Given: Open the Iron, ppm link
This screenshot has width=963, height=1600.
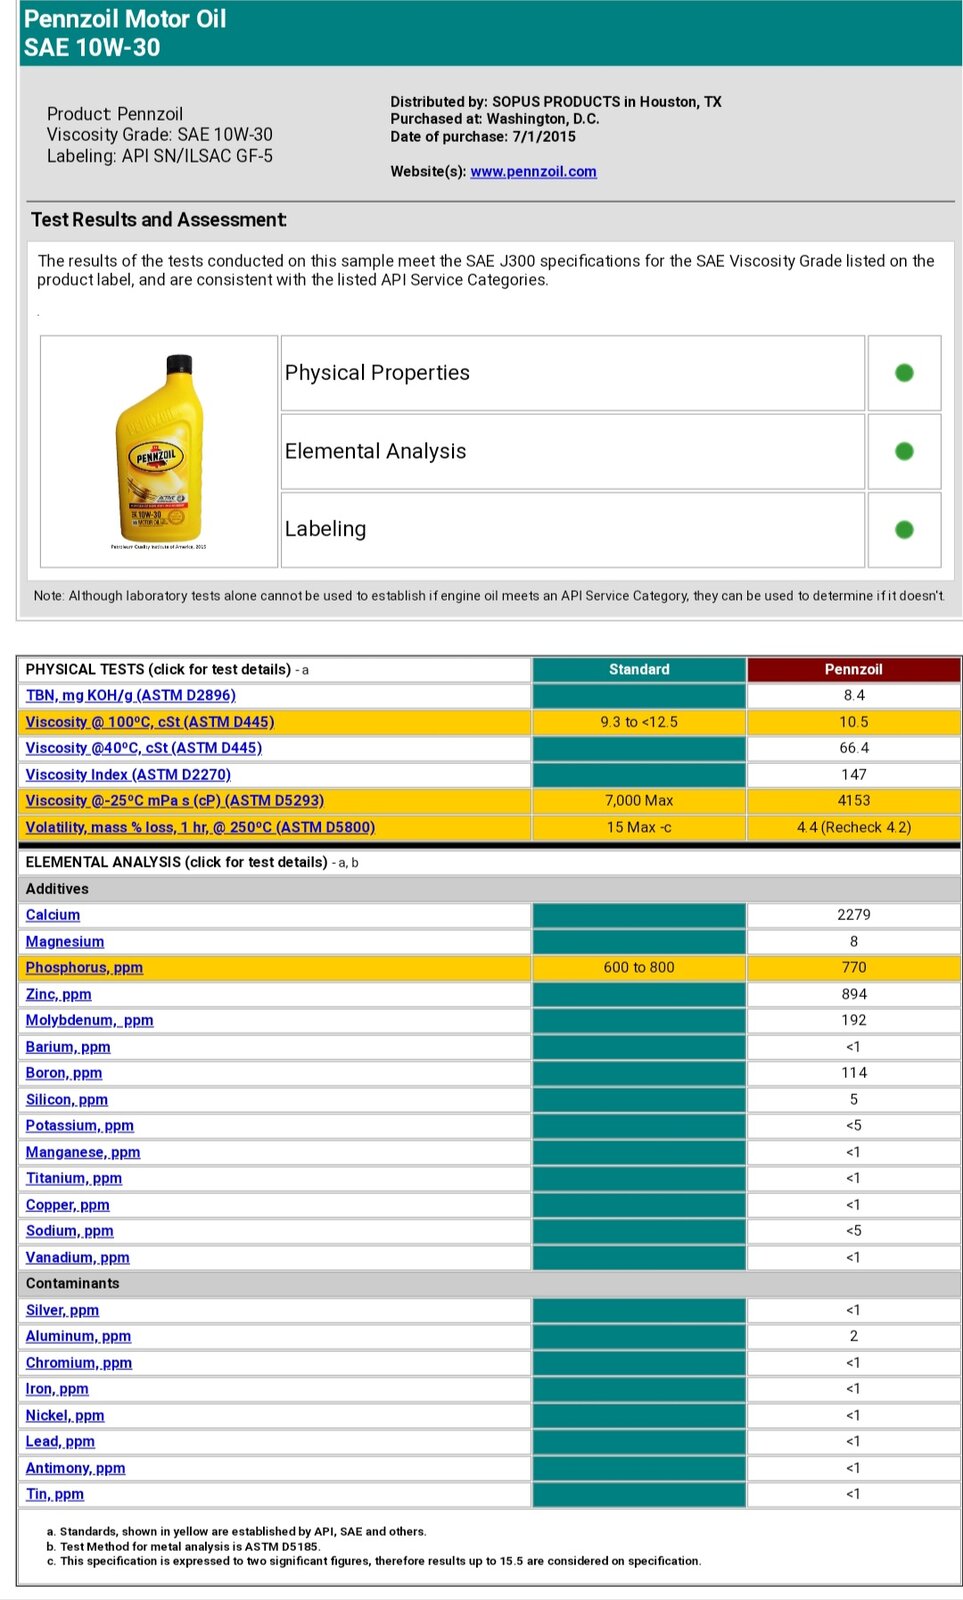Looking at the screenshot, I should [57, 1389].
